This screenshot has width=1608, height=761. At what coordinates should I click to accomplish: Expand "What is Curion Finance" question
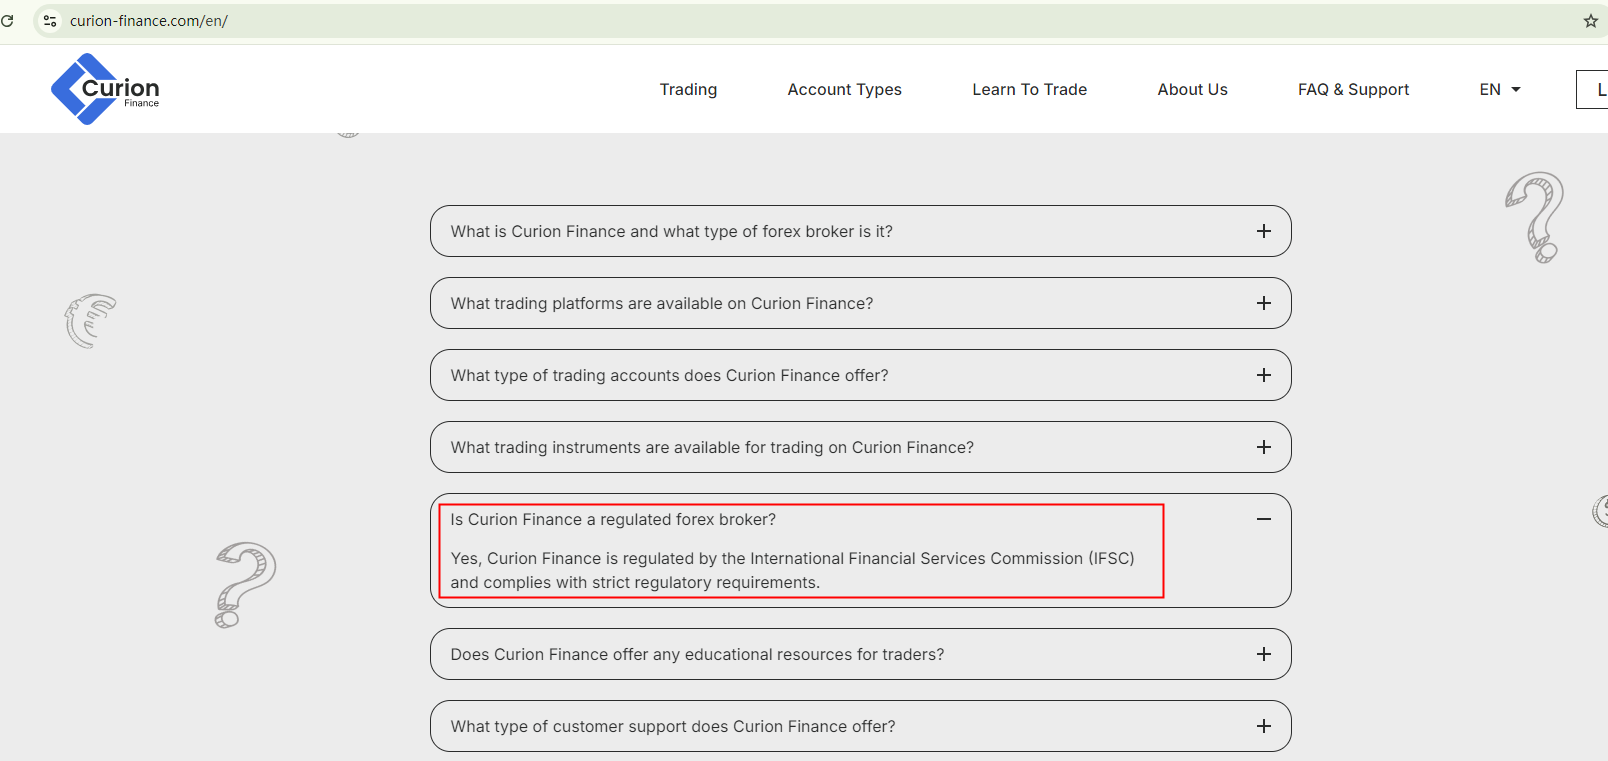coord(671,231)
